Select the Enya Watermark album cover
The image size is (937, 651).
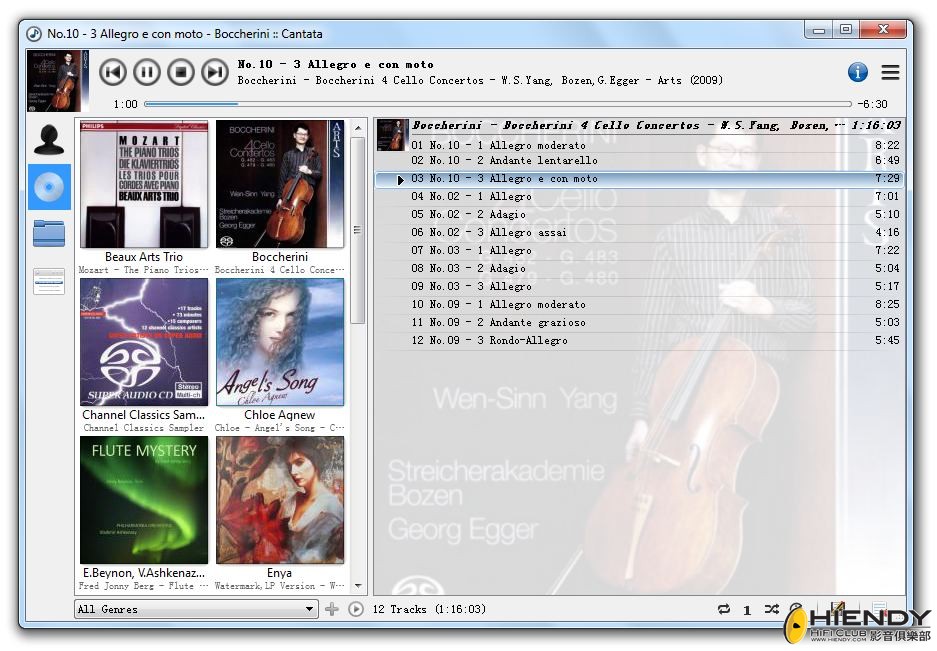(280, 500)
